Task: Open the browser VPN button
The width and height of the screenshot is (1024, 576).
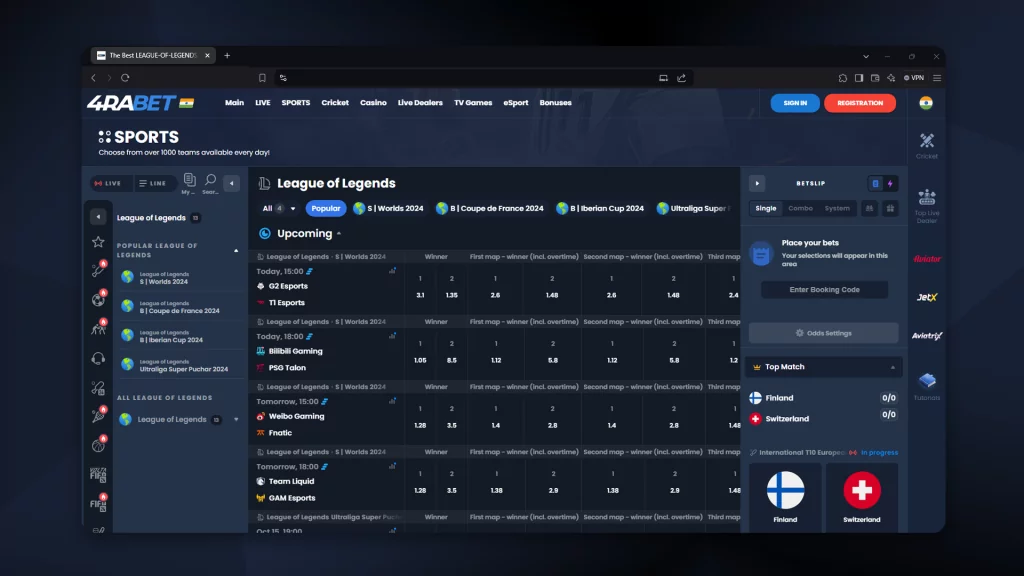Action: [x=914, y=78]
